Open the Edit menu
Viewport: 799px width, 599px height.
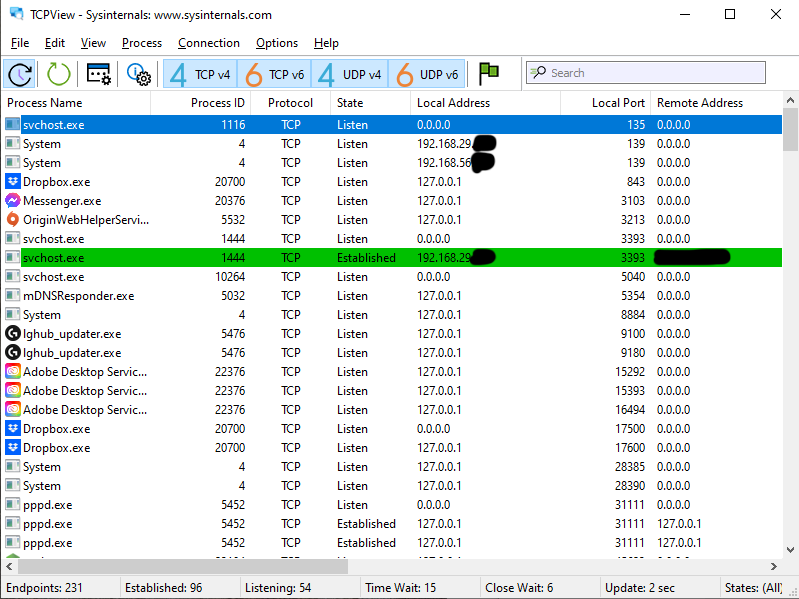(x=55, y=43)
